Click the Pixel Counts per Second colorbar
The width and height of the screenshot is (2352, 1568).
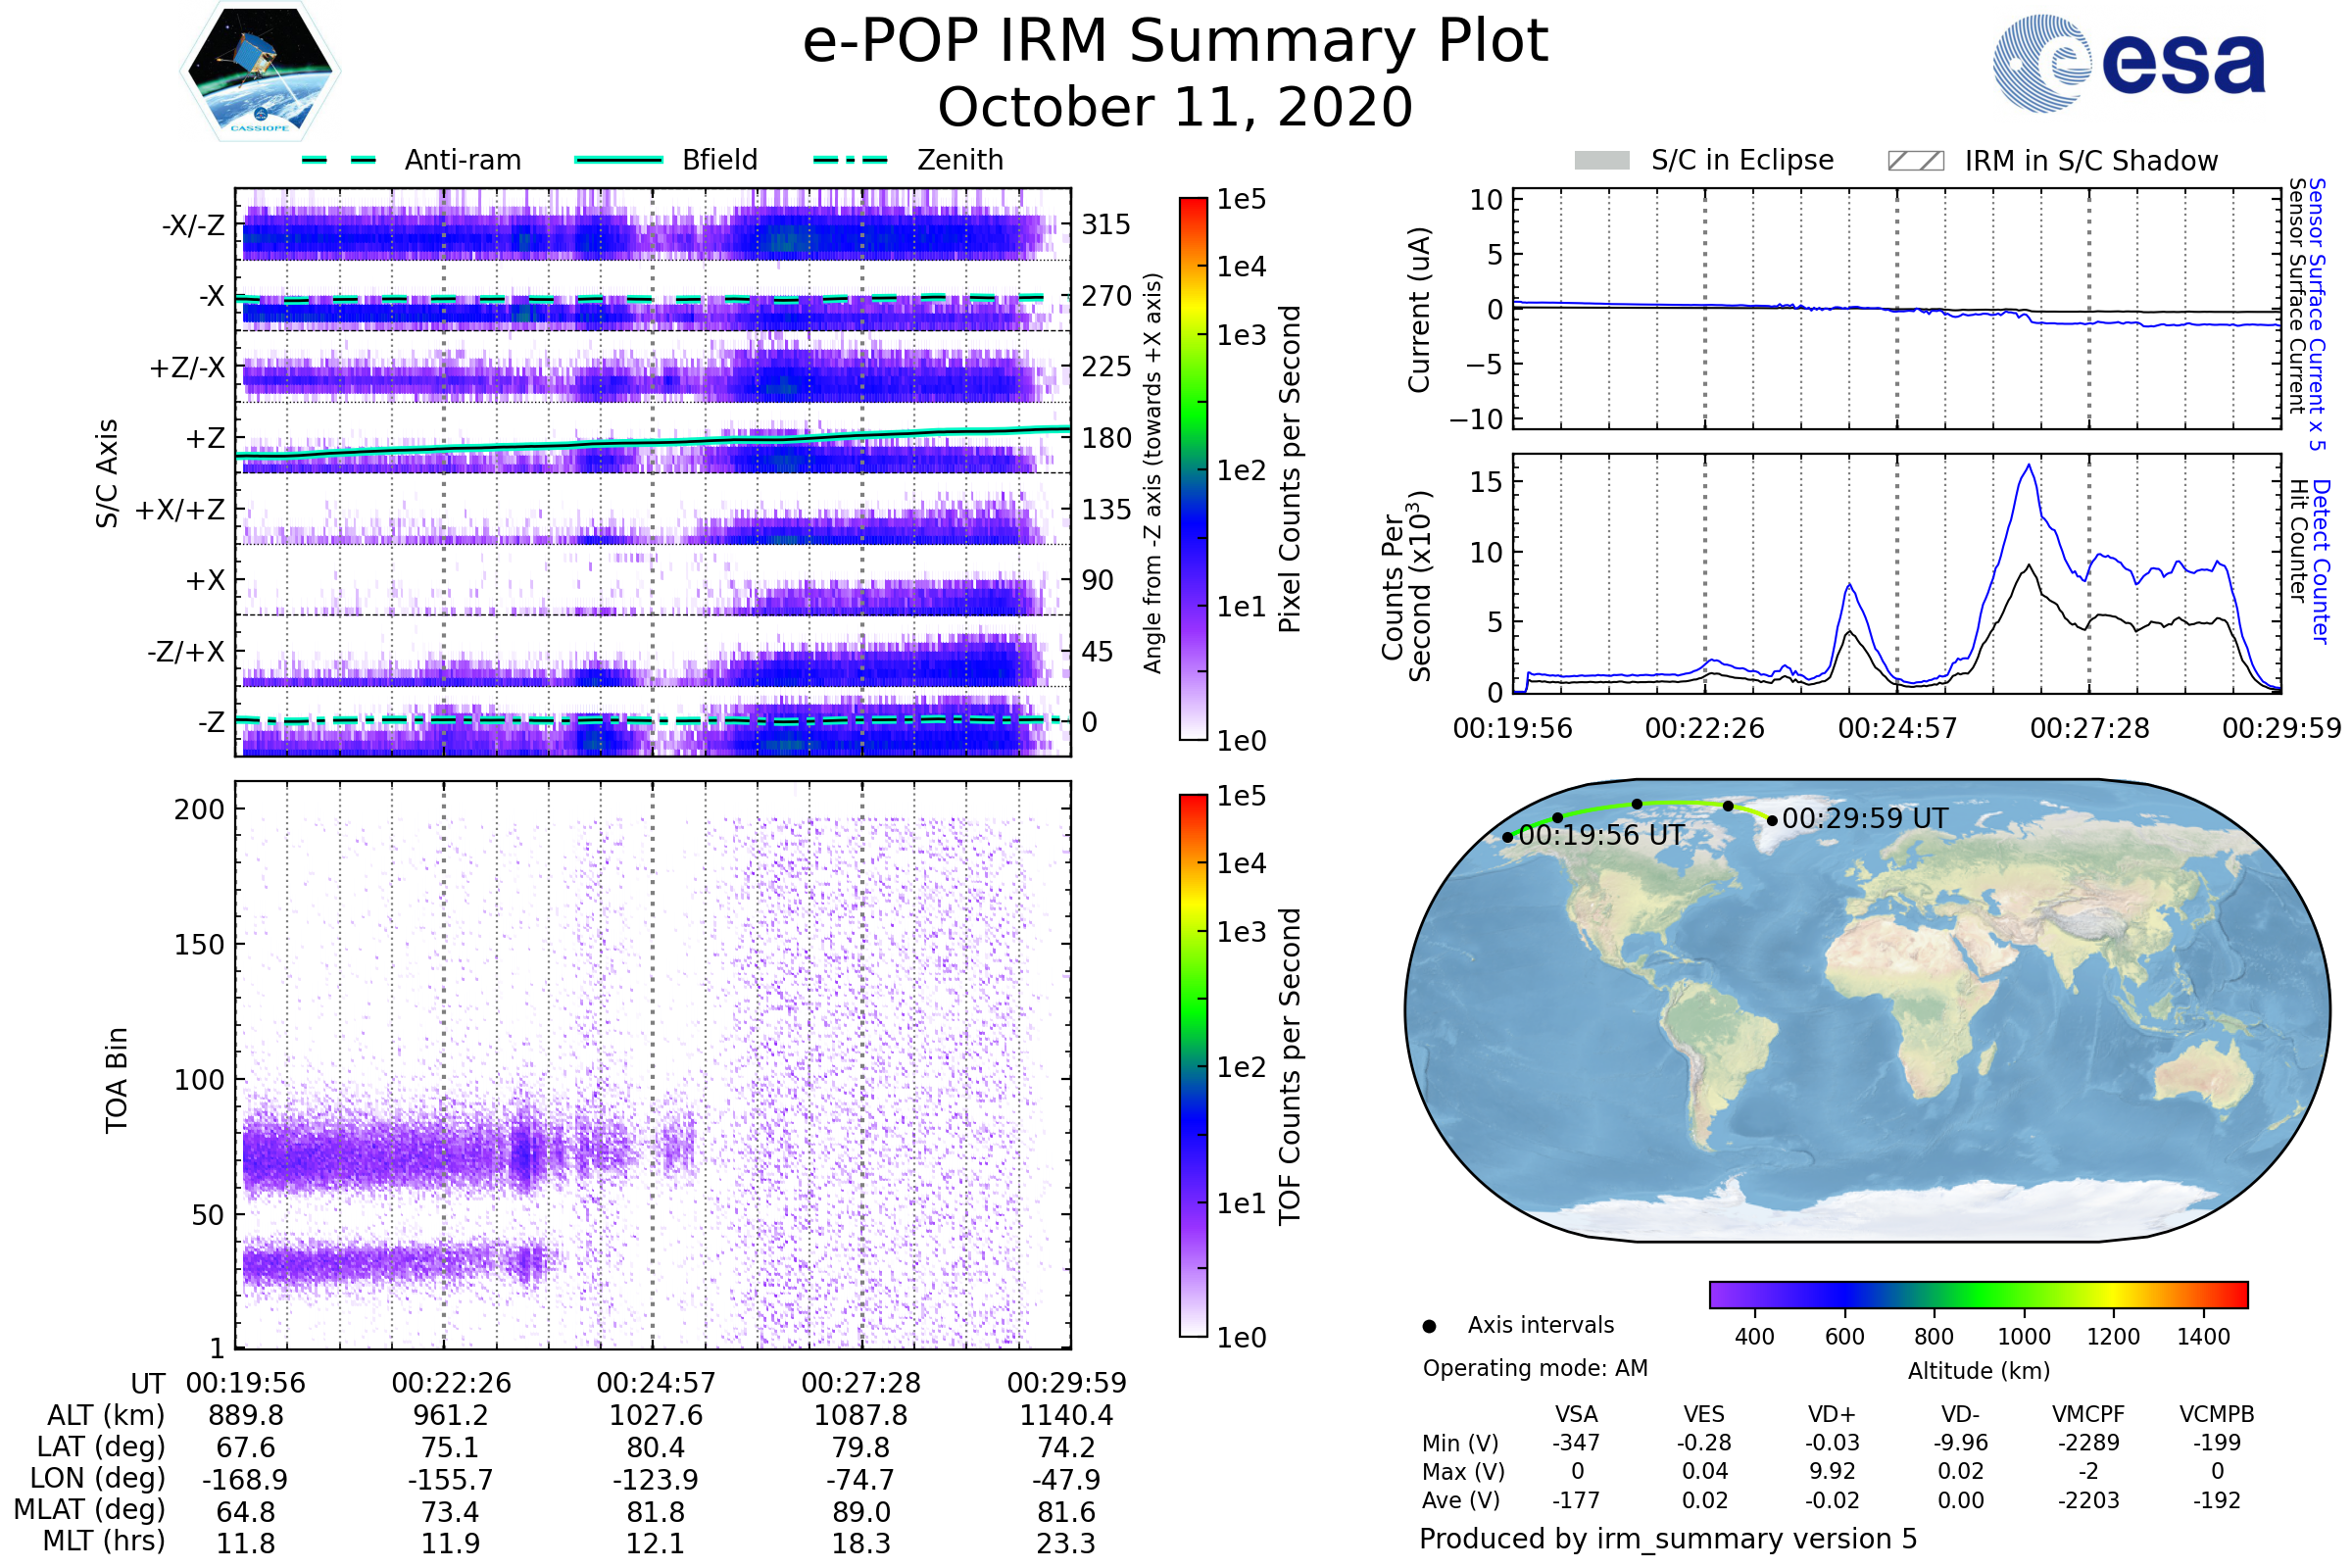click(x=1193, y=469)
